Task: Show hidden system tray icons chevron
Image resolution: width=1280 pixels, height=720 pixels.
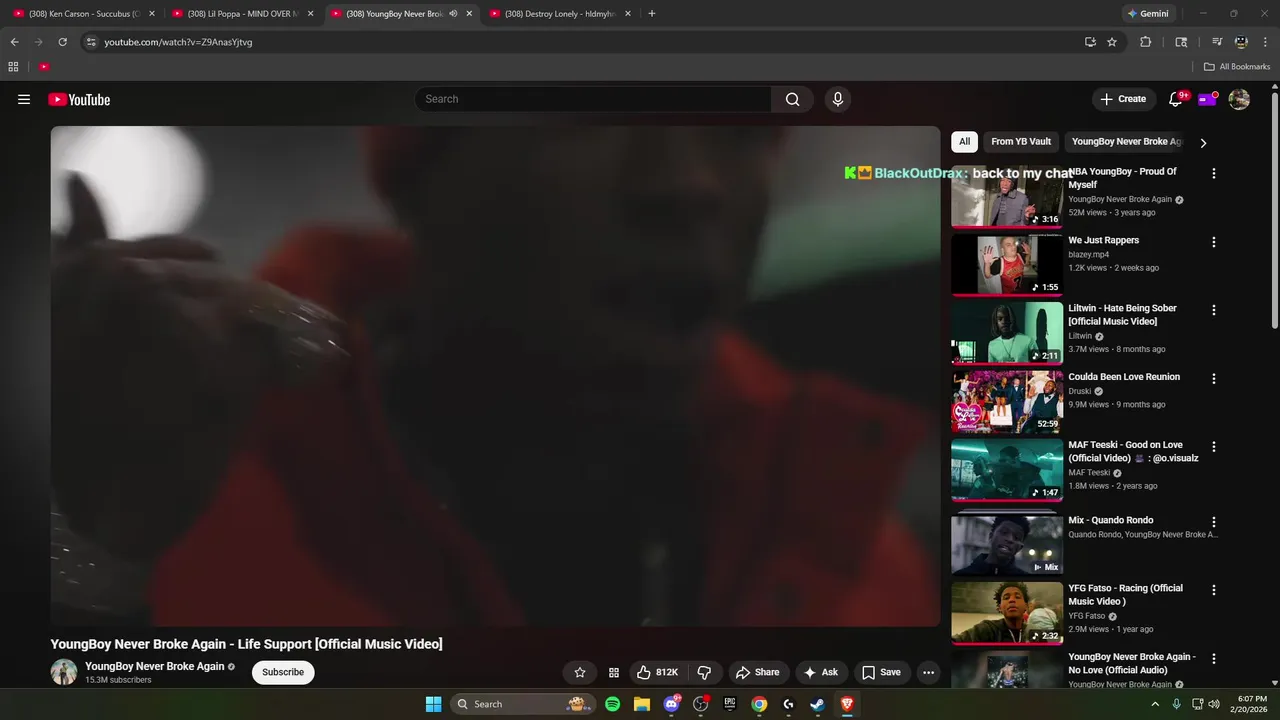Action: coord(1155,704)
